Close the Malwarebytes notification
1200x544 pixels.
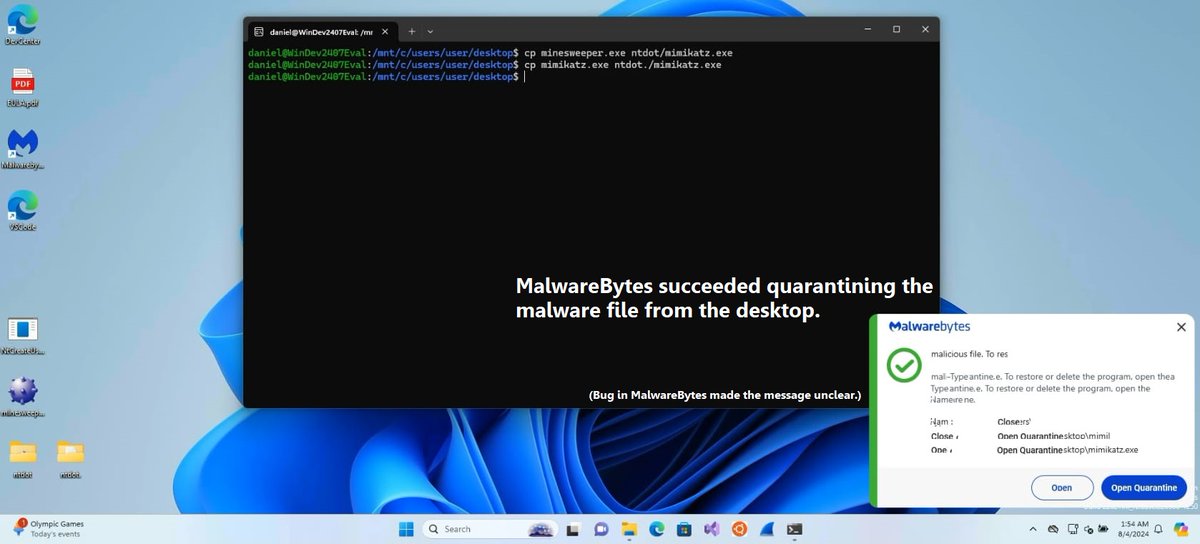[x=1181, y=327]
